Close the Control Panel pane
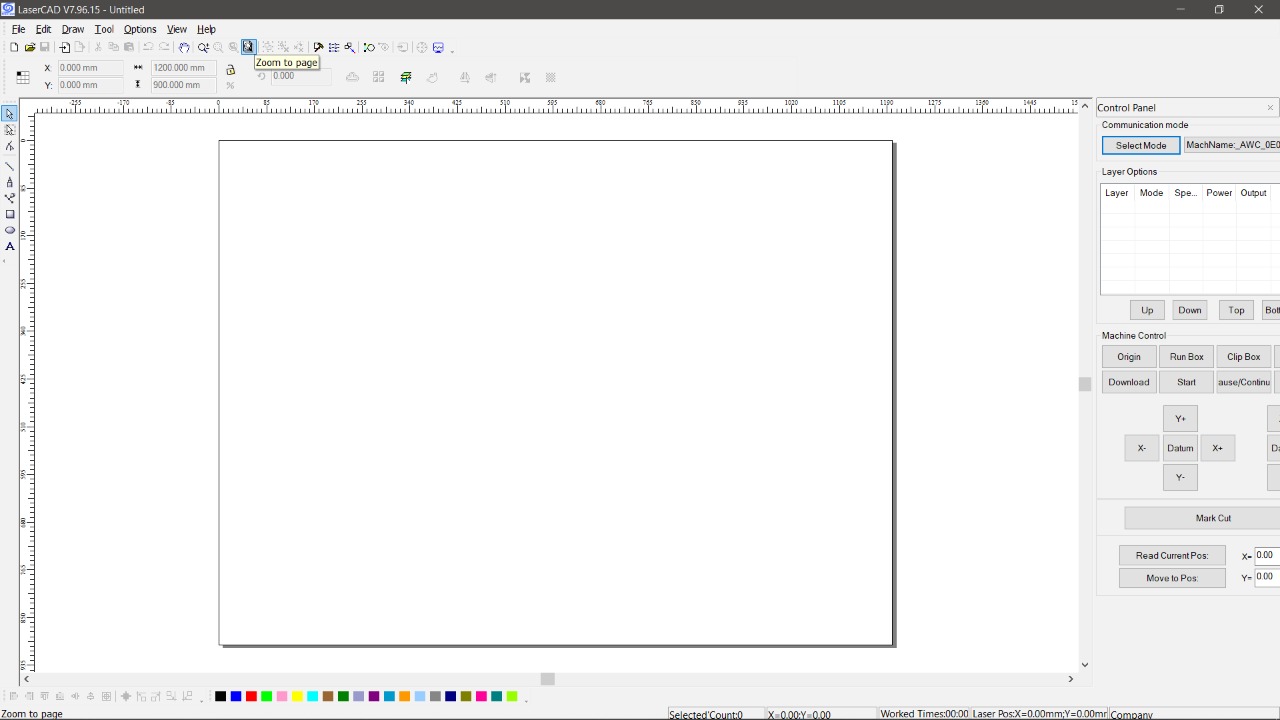Screen dimensions: 1280x720 (1270, 108)
